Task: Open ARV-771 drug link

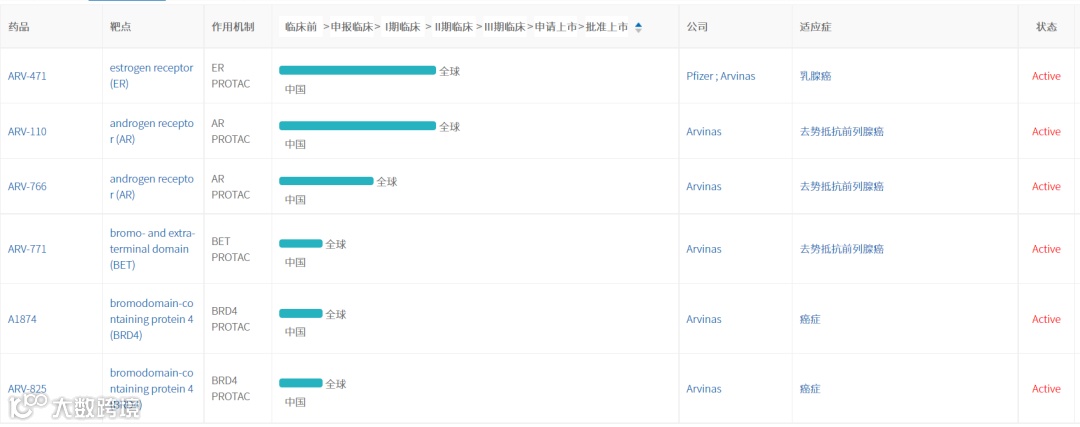Action: click(x=28, y=249)
